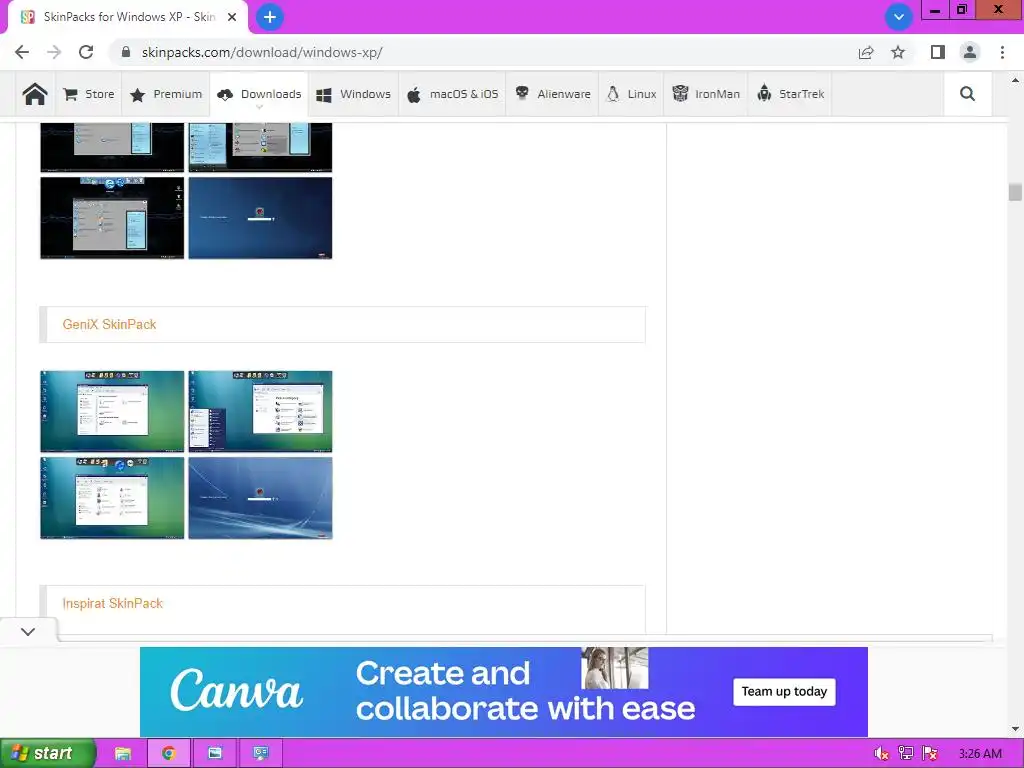View site security lock info
Image resolution: width=1024 pixels, height=768 pixels.
pos(126,52)
